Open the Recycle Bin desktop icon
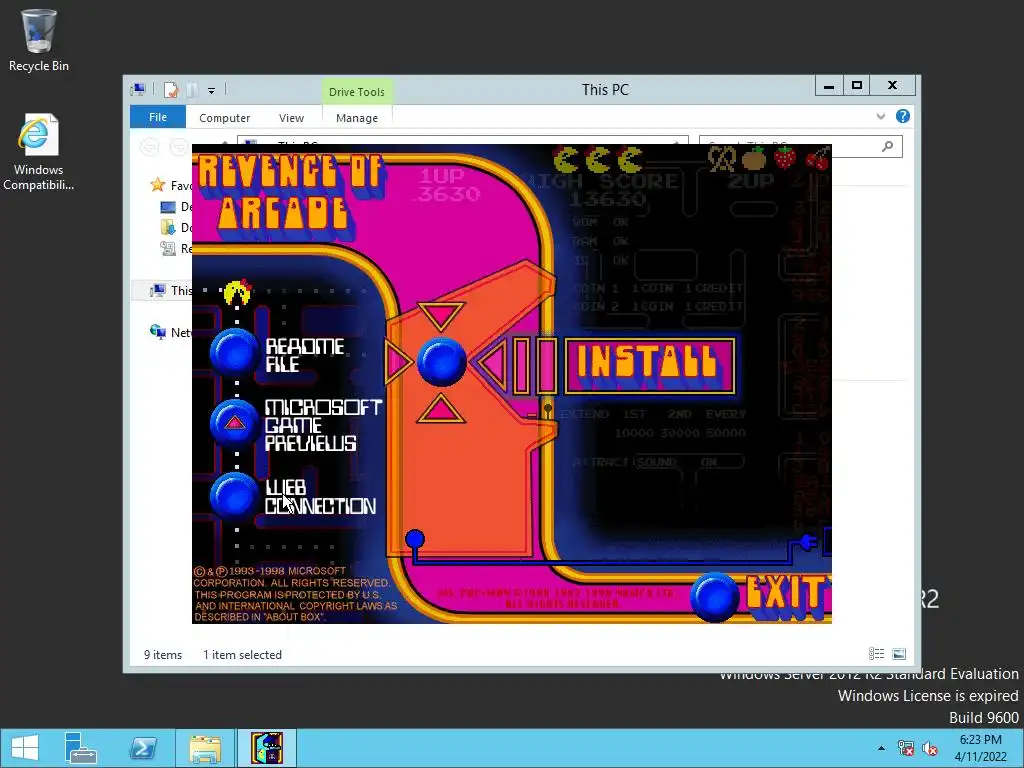The width and height of the screenshot is (1024, 768). click(39, 41)
